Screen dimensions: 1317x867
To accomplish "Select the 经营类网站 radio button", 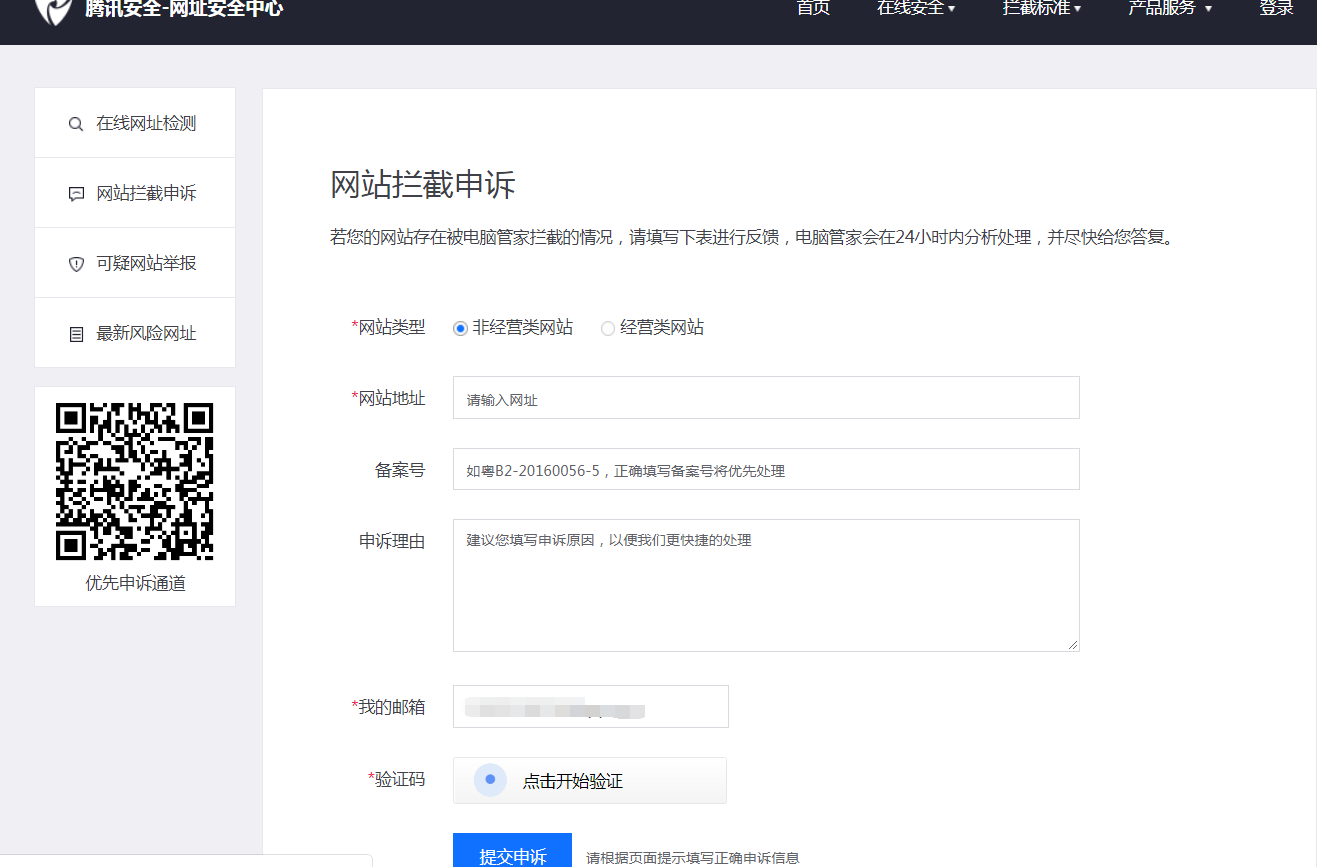I will pyautogui.click(x=607, y=328).
